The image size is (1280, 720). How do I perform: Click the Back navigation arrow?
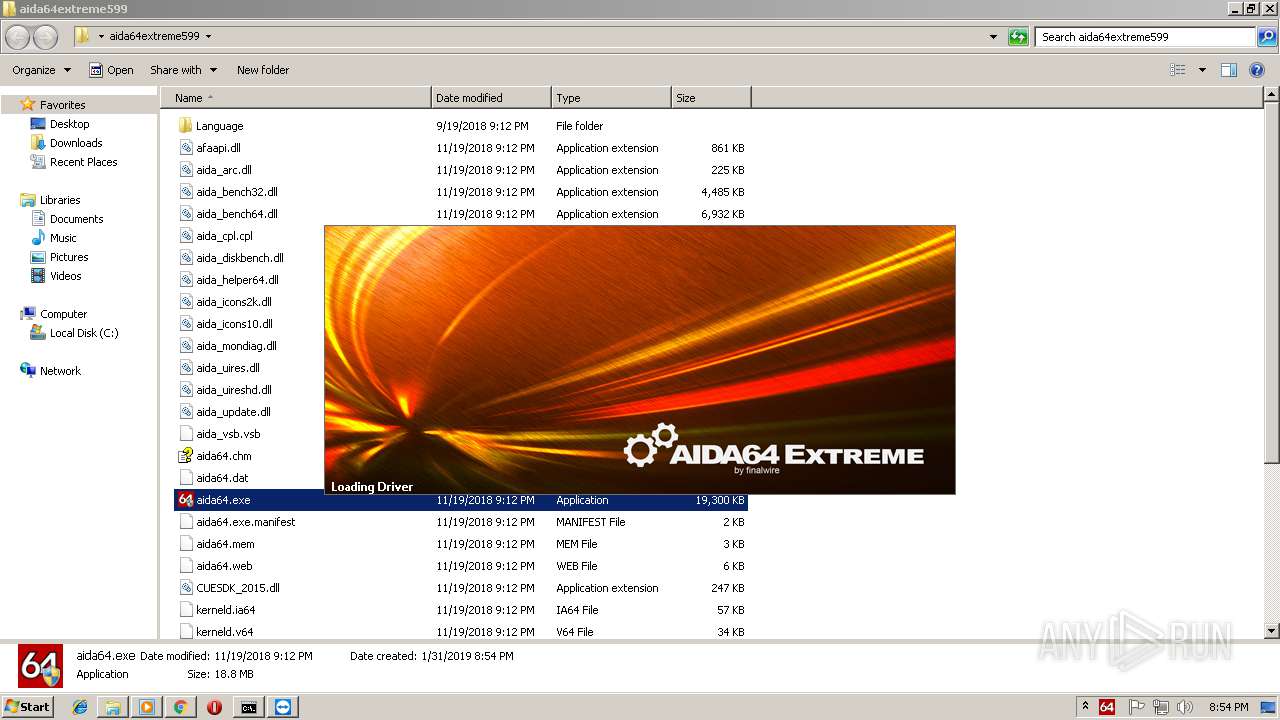[x=17, y=37]
